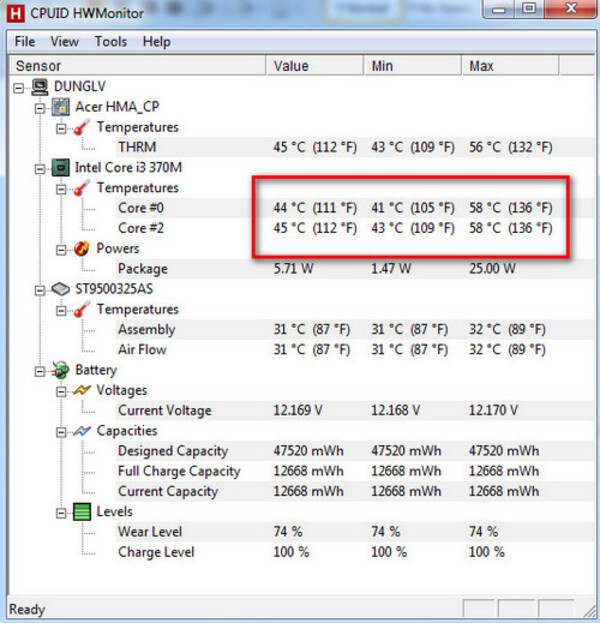Open the Help menu
This screenshot has height=623, width=600.
pos(157,41)
